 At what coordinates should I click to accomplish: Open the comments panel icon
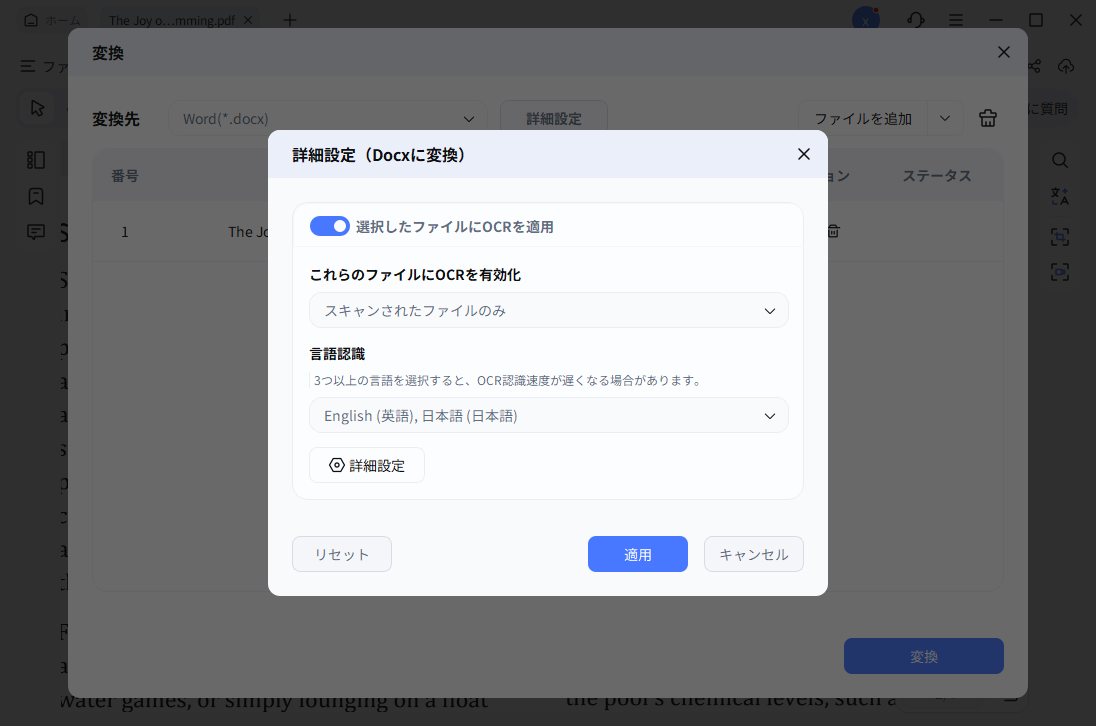pos(36,232)
